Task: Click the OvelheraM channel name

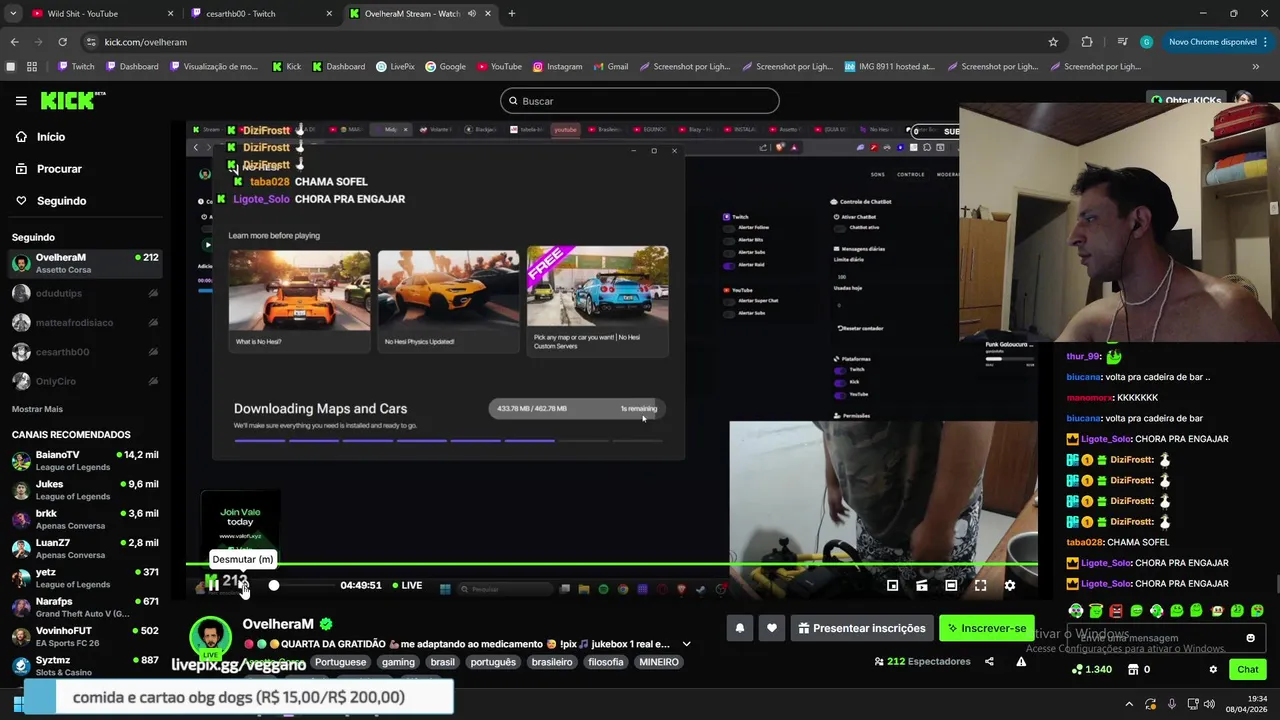Action: tap(278, 624)
